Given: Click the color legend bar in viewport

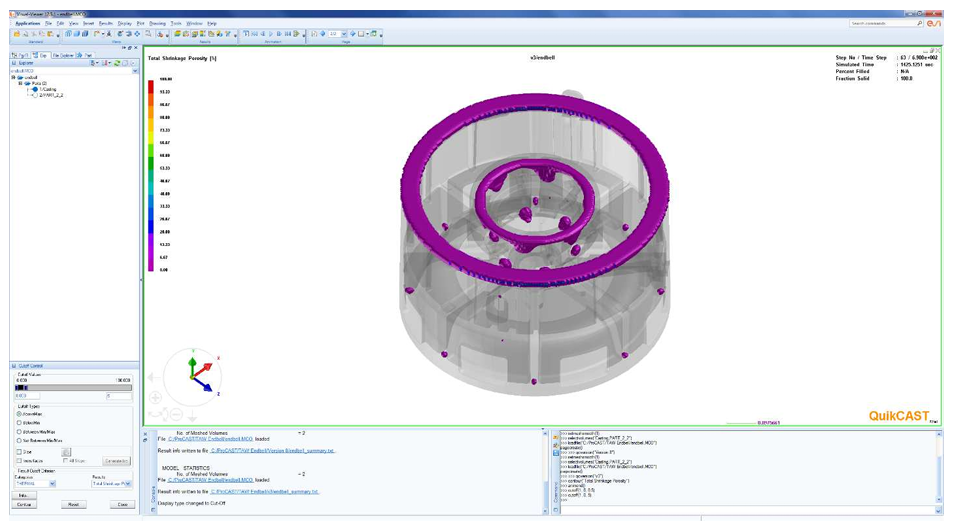Looking at the screenshot, I should (x=151, y=175).
